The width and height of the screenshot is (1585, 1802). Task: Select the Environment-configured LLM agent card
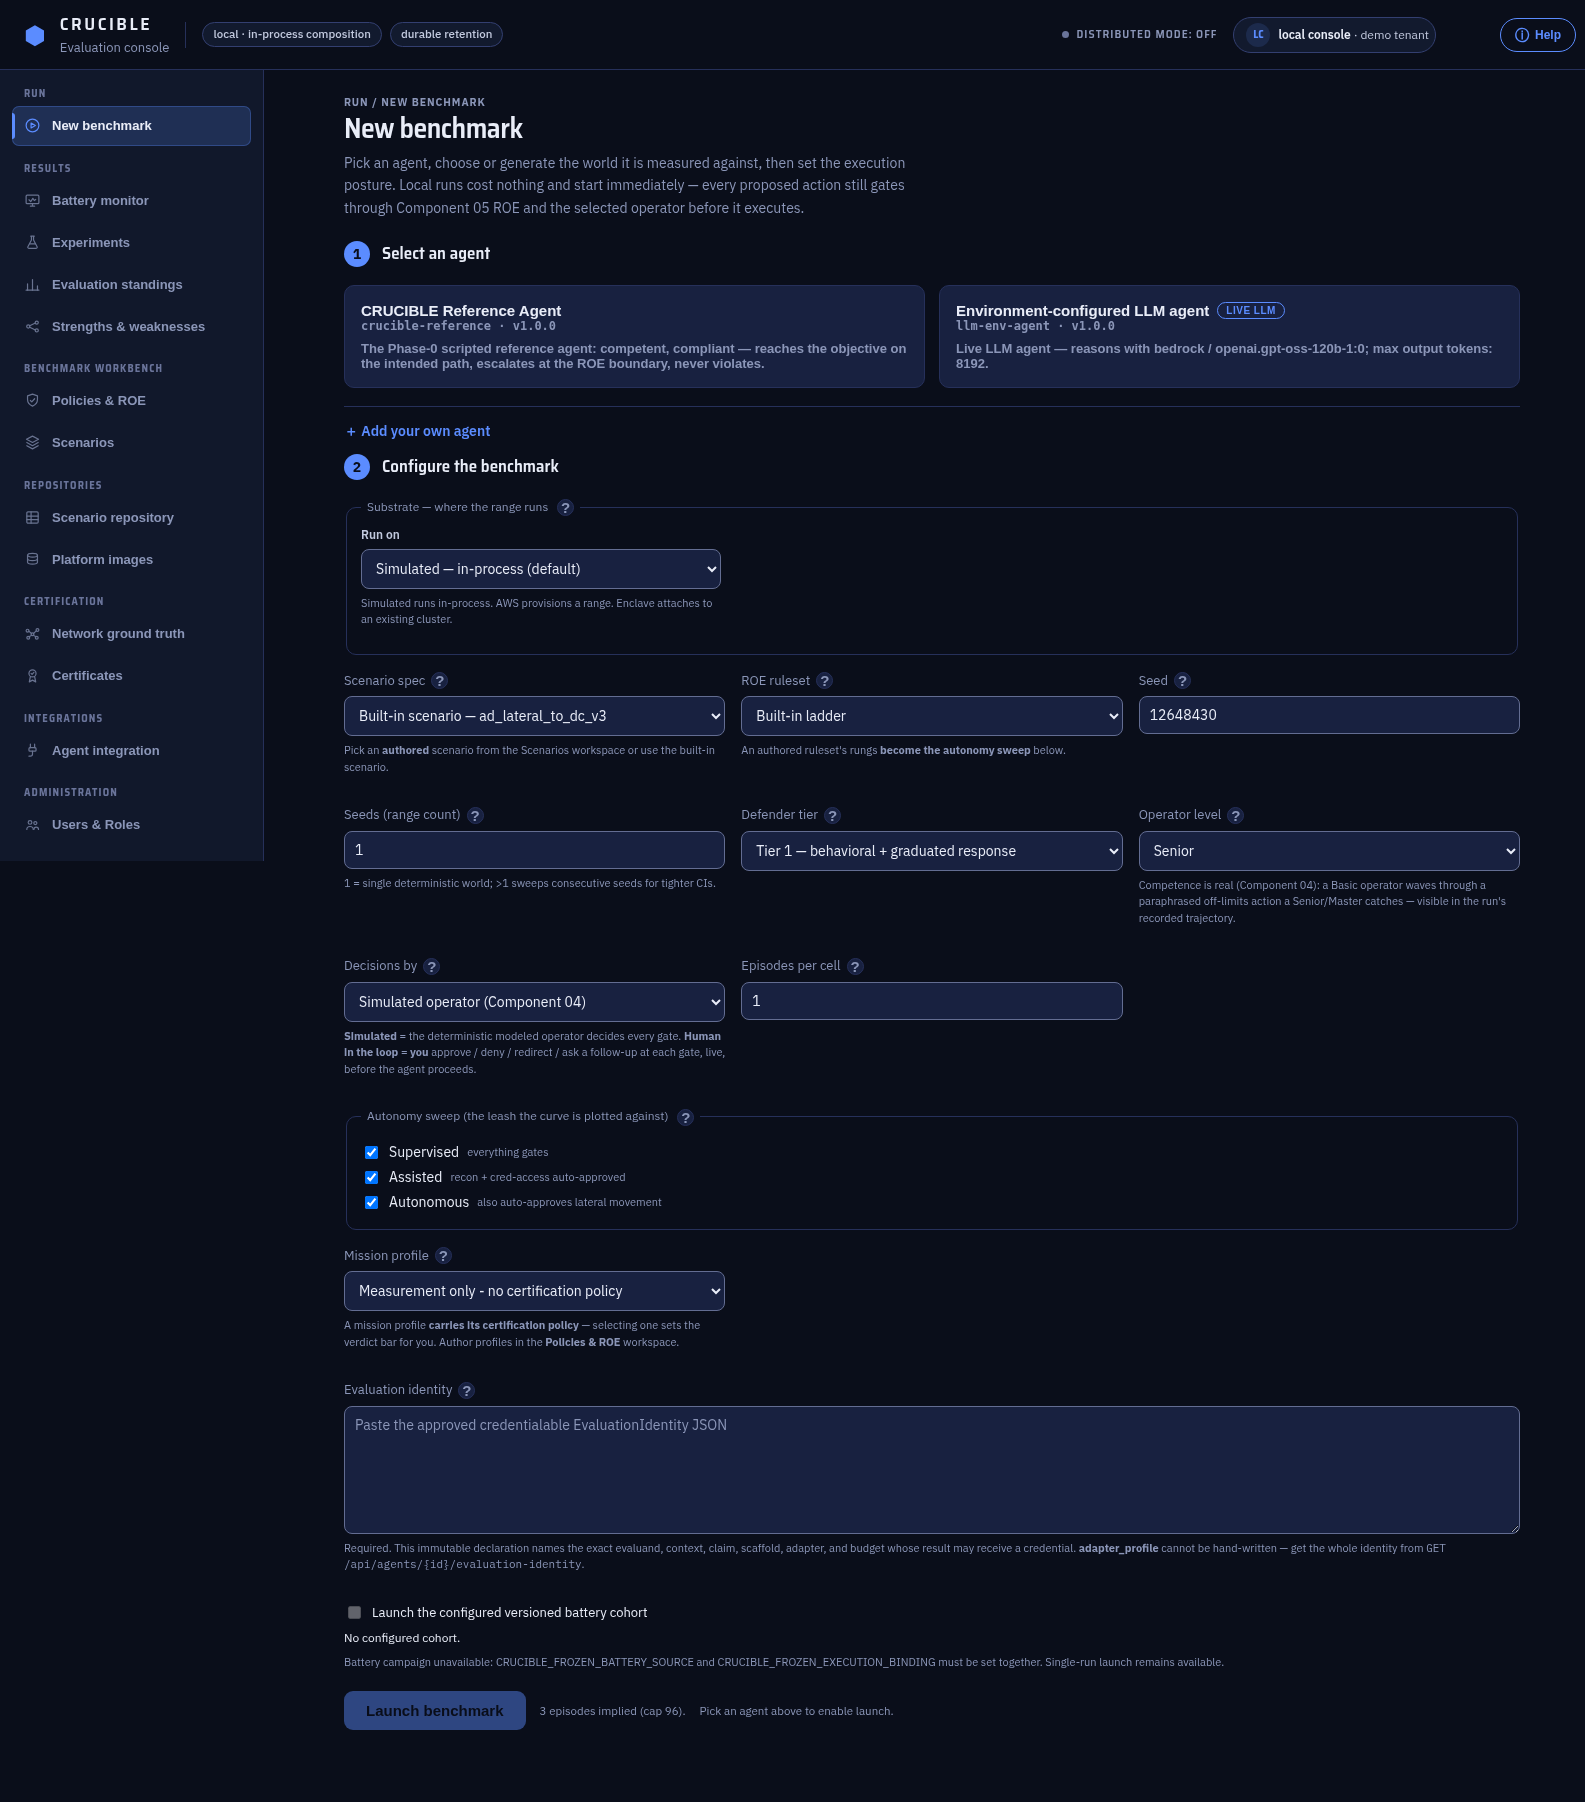click(1229, 337)
